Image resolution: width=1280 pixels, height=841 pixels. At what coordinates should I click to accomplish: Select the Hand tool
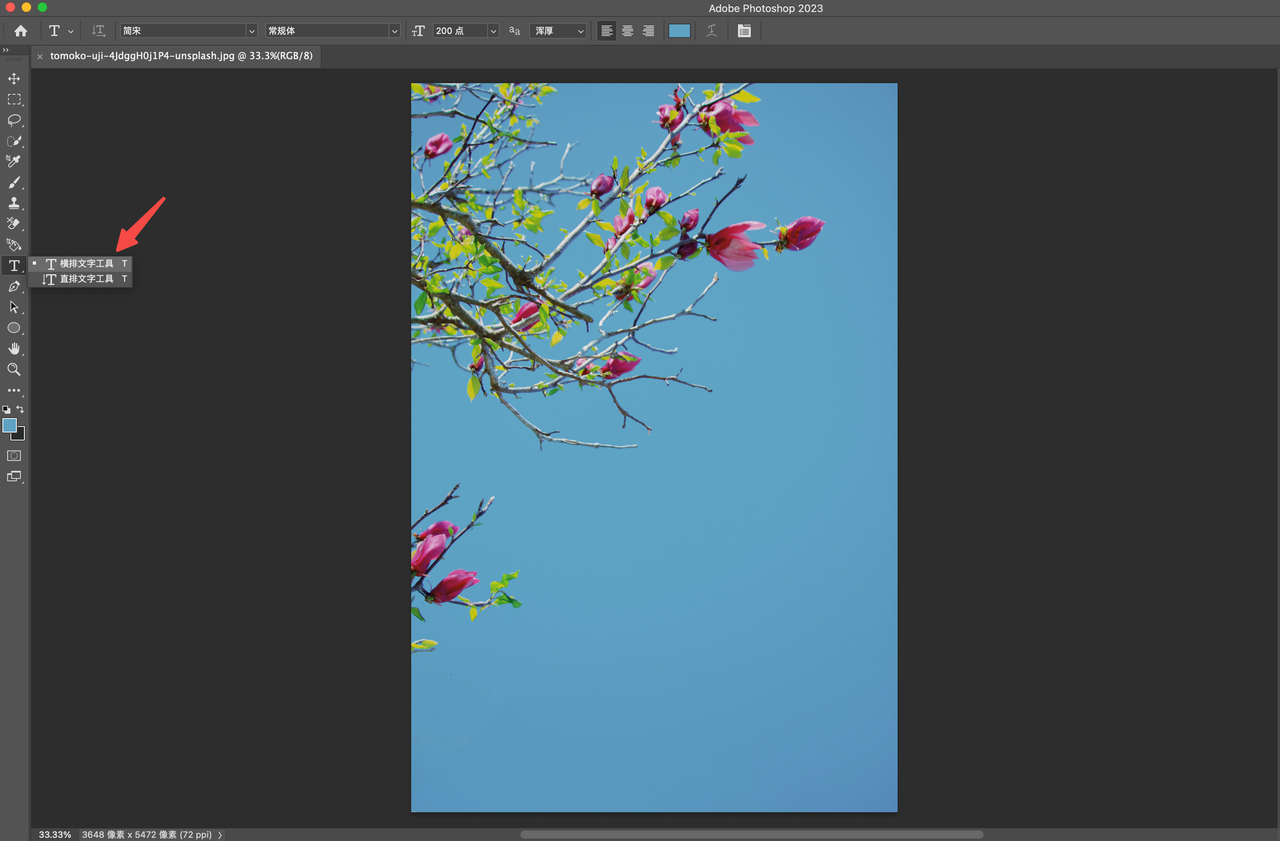coord(14,349)
